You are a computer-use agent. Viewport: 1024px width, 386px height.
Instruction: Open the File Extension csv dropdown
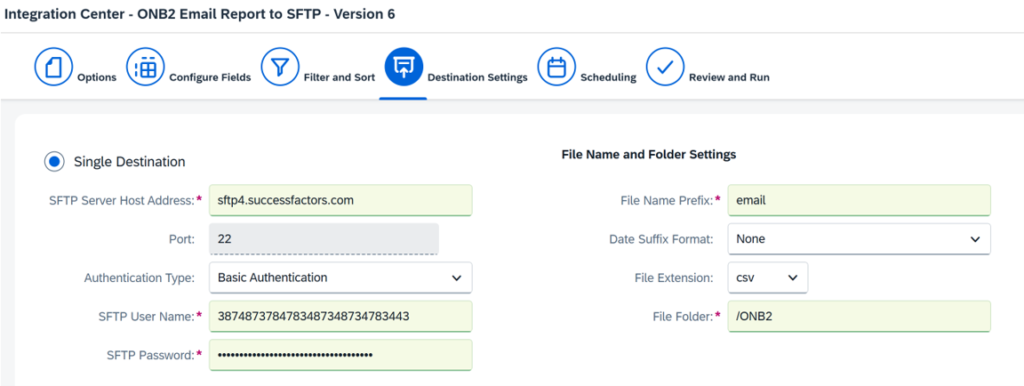767,278
